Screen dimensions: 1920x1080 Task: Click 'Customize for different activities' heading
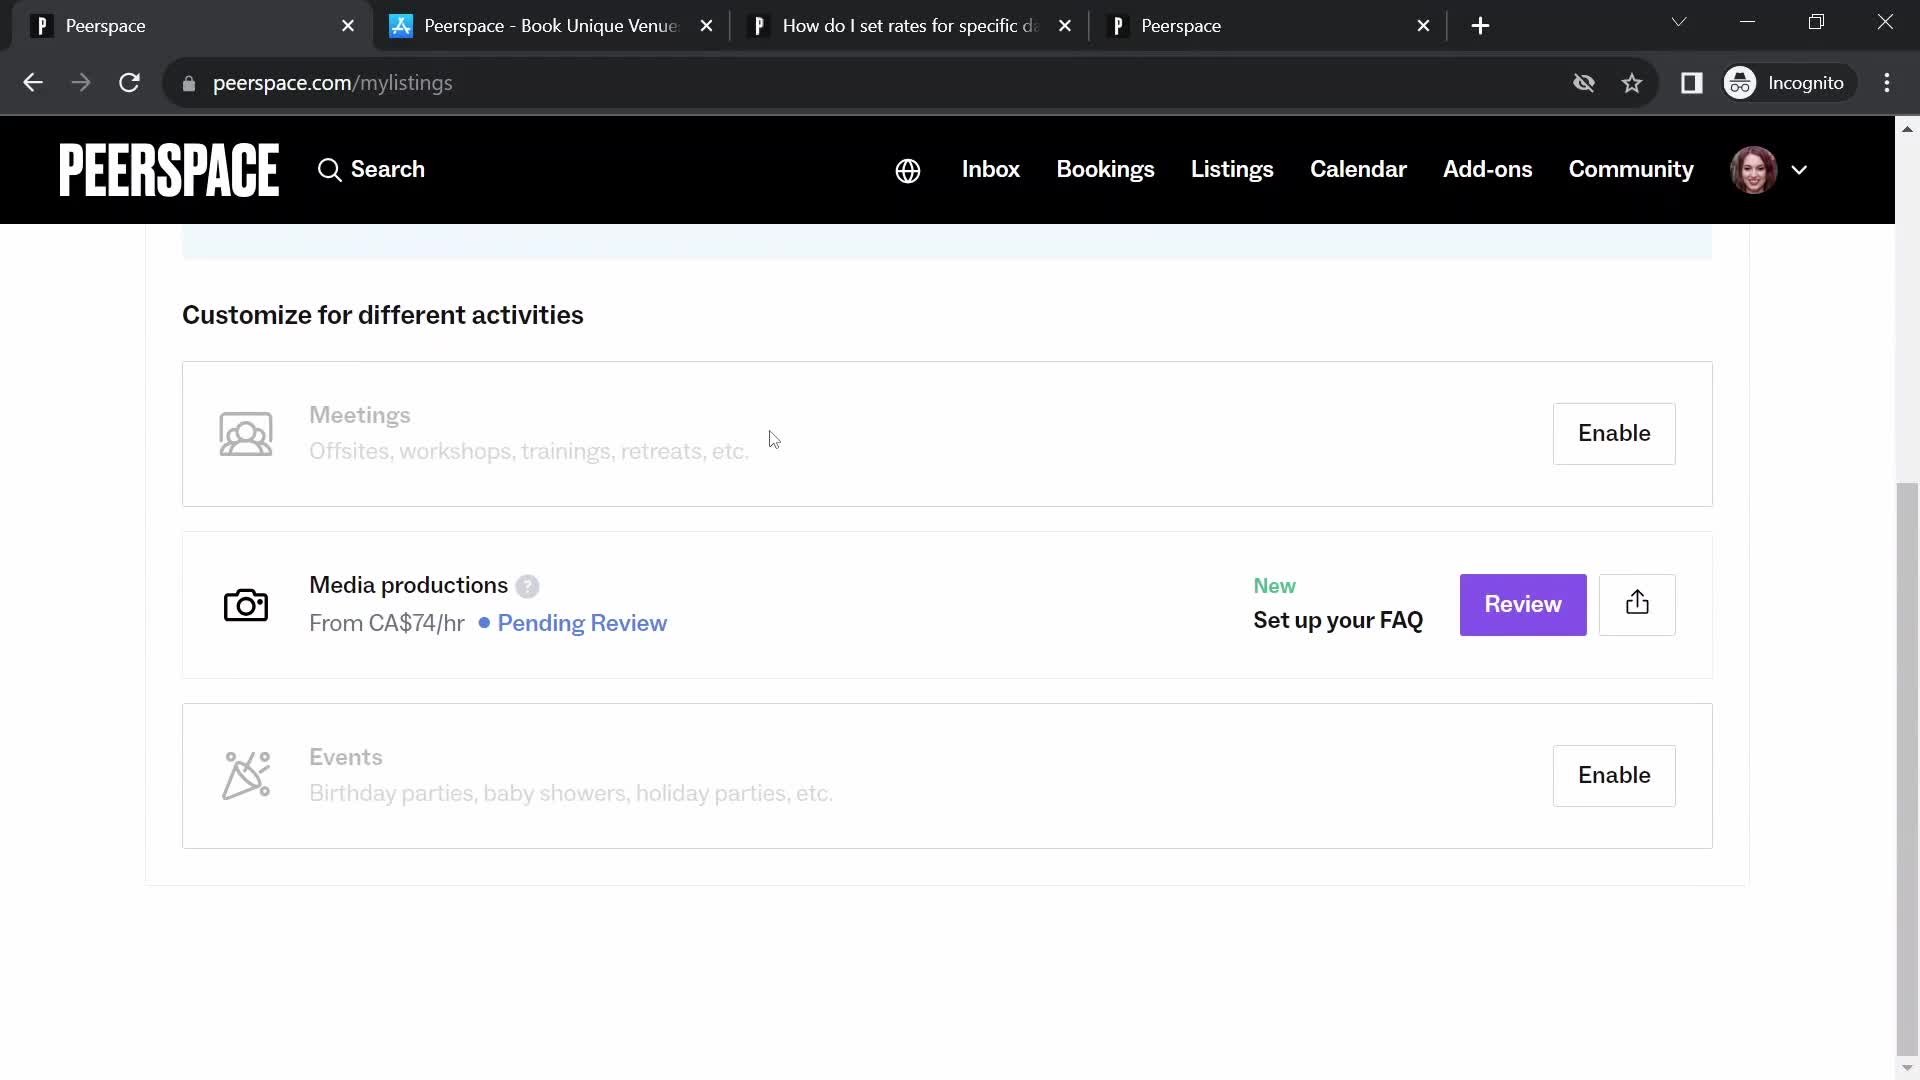[383, 315]
